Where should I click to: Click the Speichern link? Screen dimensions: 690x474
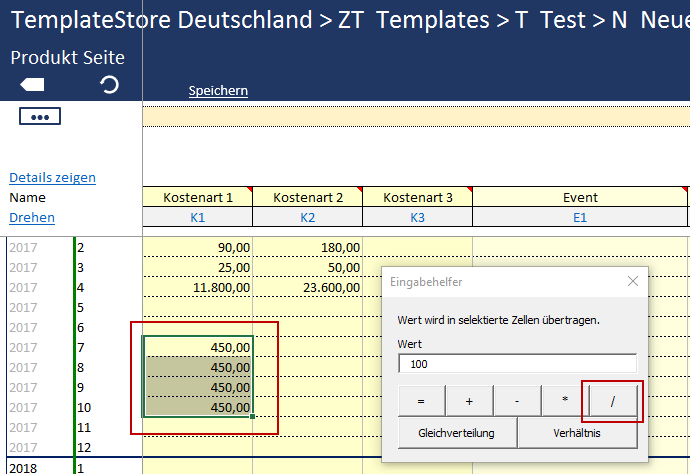tap(218, 91)
